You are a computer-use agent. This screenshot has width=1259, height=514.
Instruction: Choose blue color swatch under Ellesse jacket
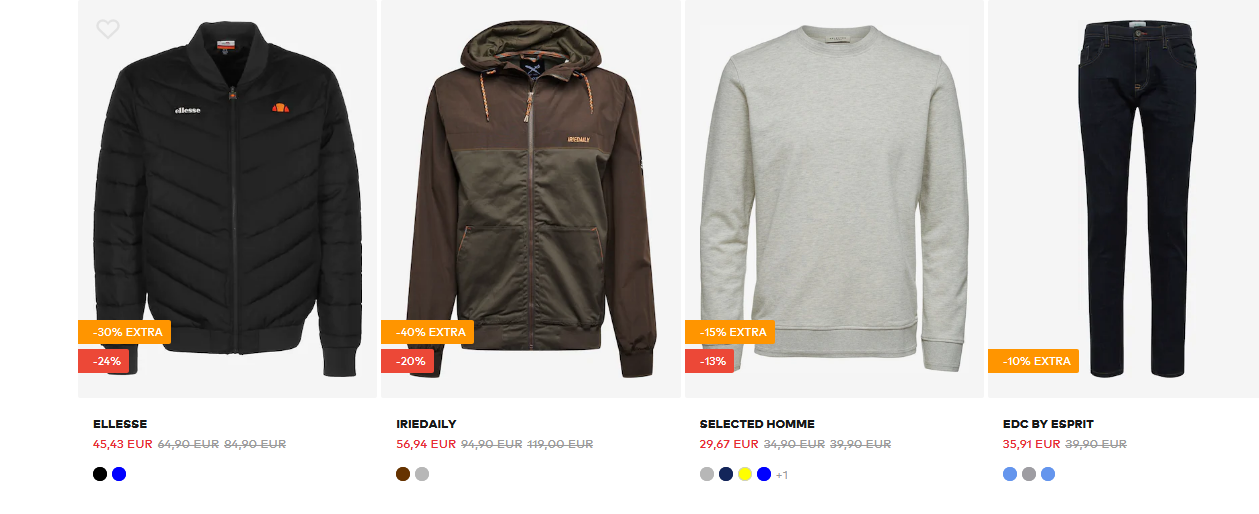[119, 474]
